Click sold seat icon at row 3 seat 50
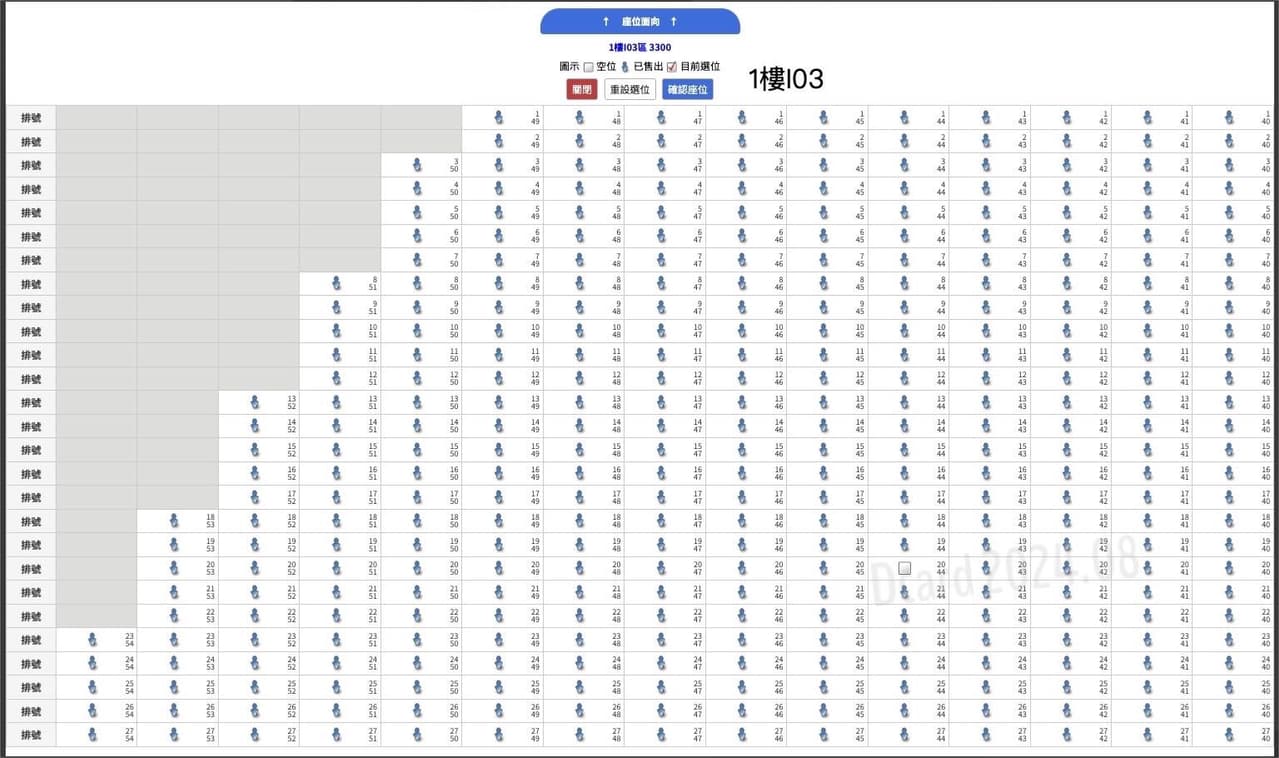 click(417, 165)
